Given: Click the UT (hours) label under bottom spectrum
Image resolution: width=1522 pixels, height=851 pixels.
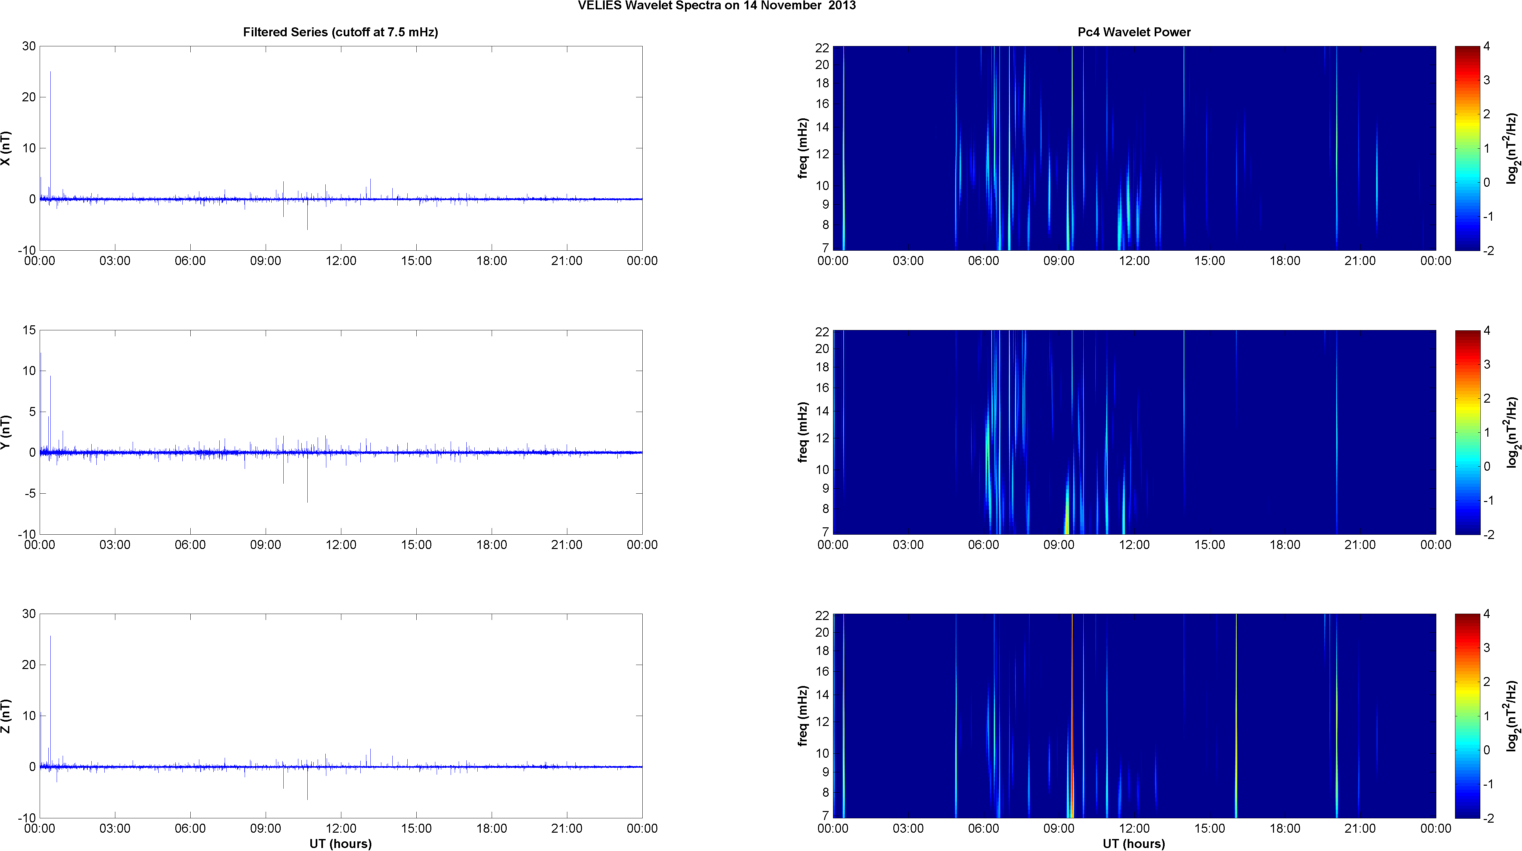Looking at the screenshot, I should tap(1133, 844).
